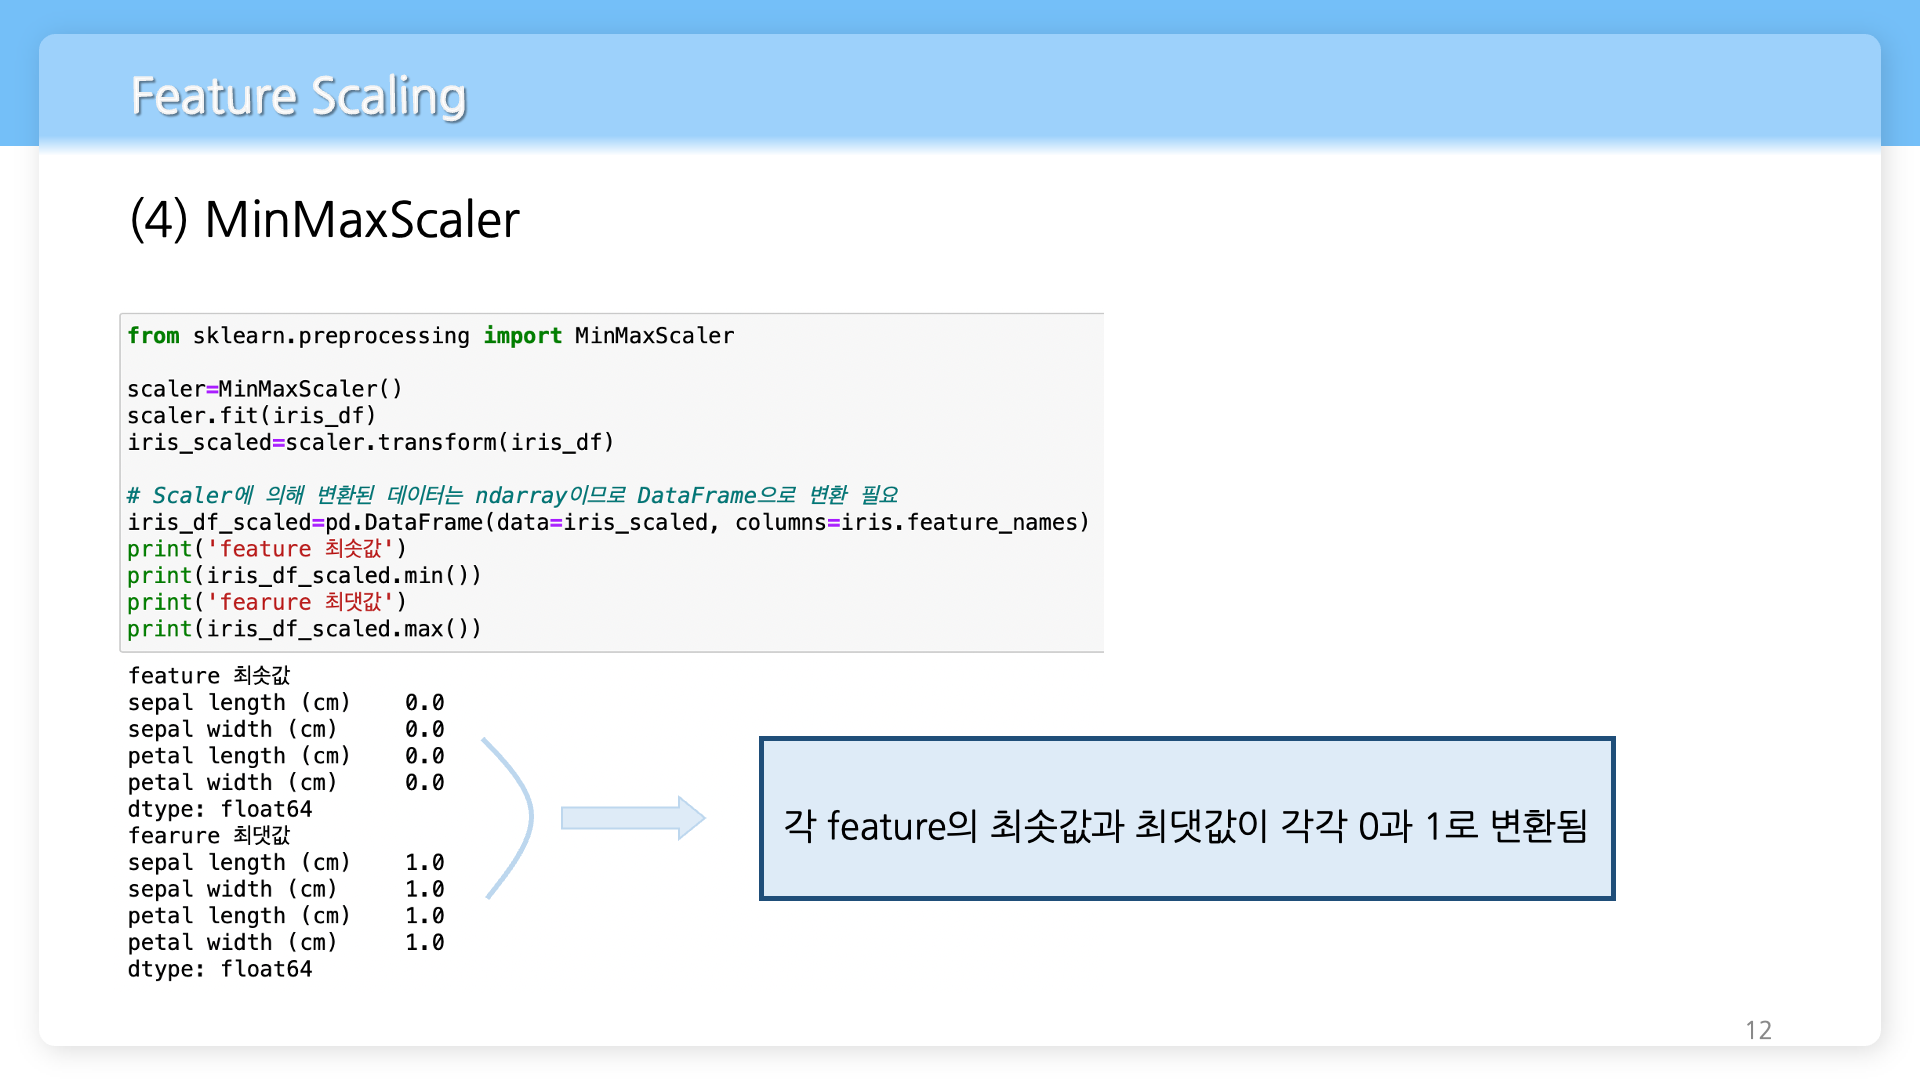Image resolution: width=1920 pixels, height=1080 pixels.
Task: Click print(iris_df_scaled.min()) line
Action: click(x=304, y=576)
